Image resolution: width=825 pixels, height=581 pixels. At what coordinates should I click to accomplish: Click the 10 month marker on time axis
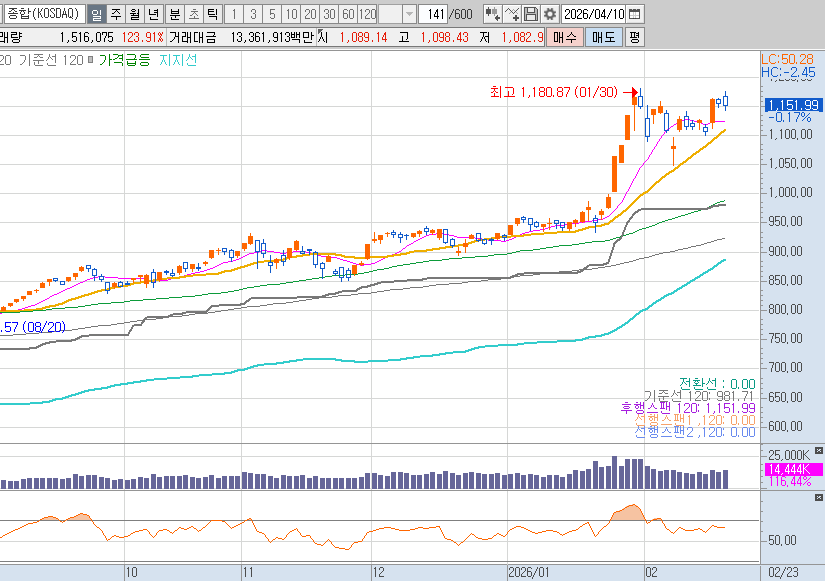point(132,572)
